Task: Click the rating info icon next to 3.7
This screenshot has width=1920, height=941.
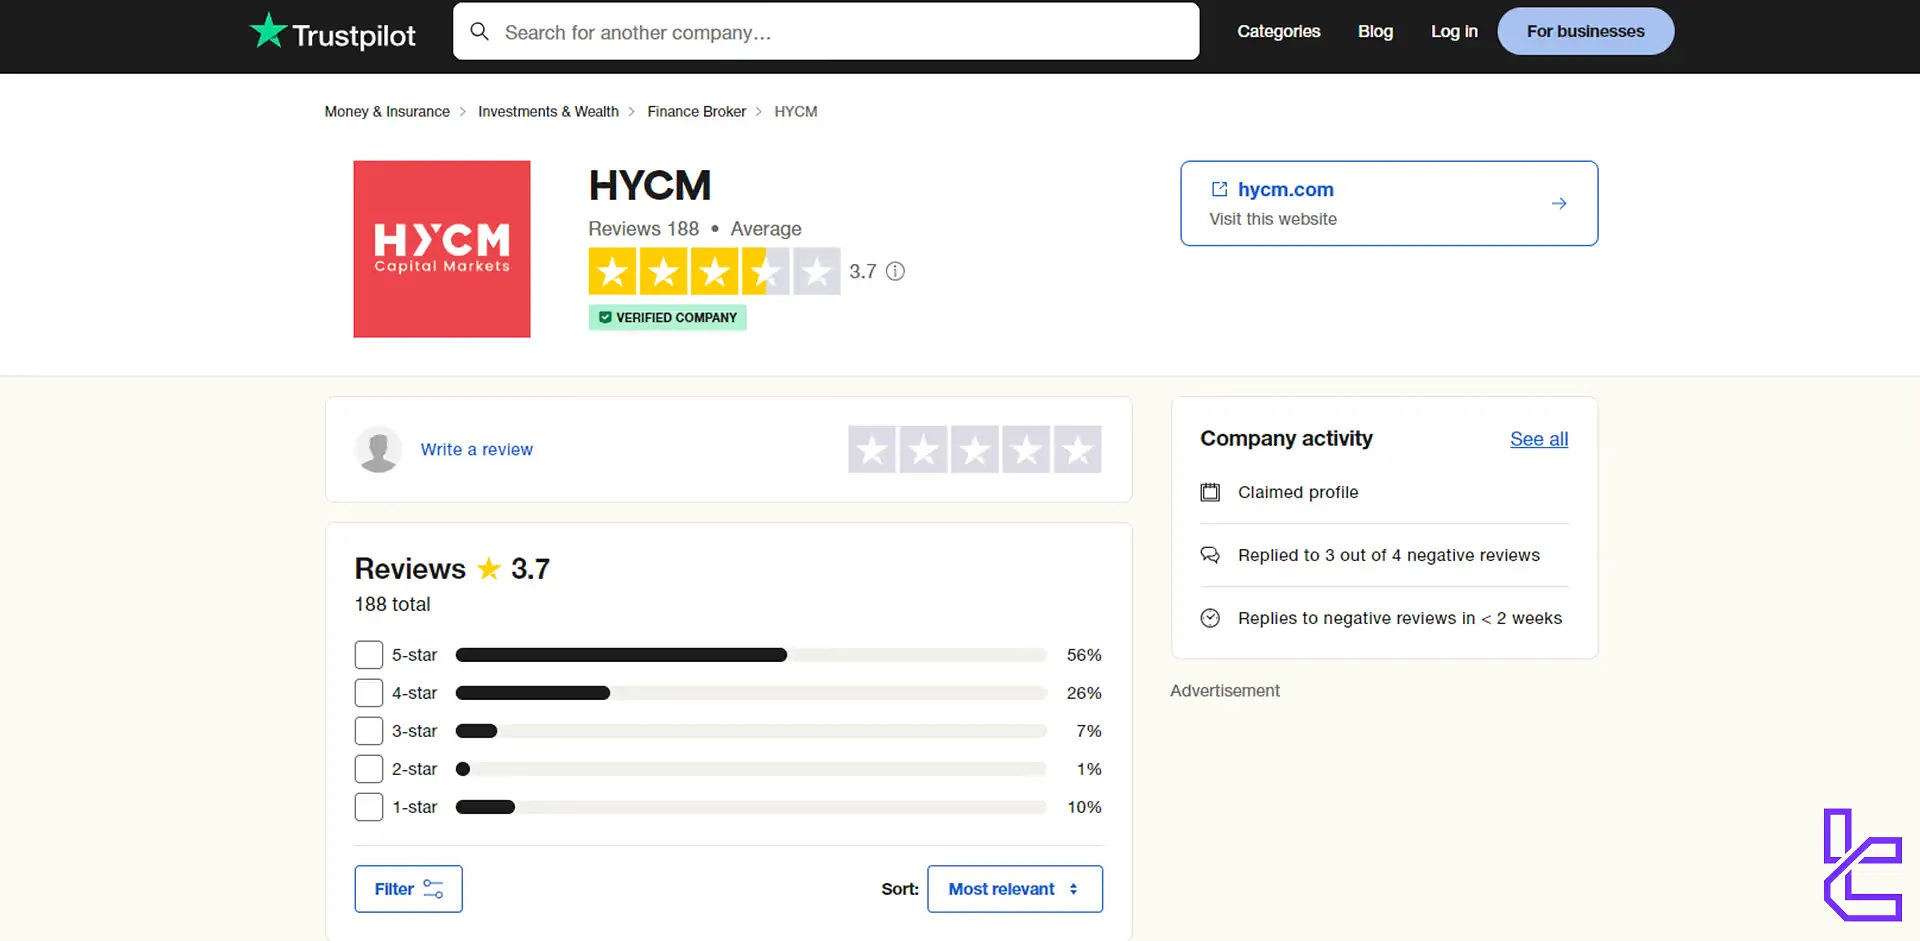Action: click(895, 271)
